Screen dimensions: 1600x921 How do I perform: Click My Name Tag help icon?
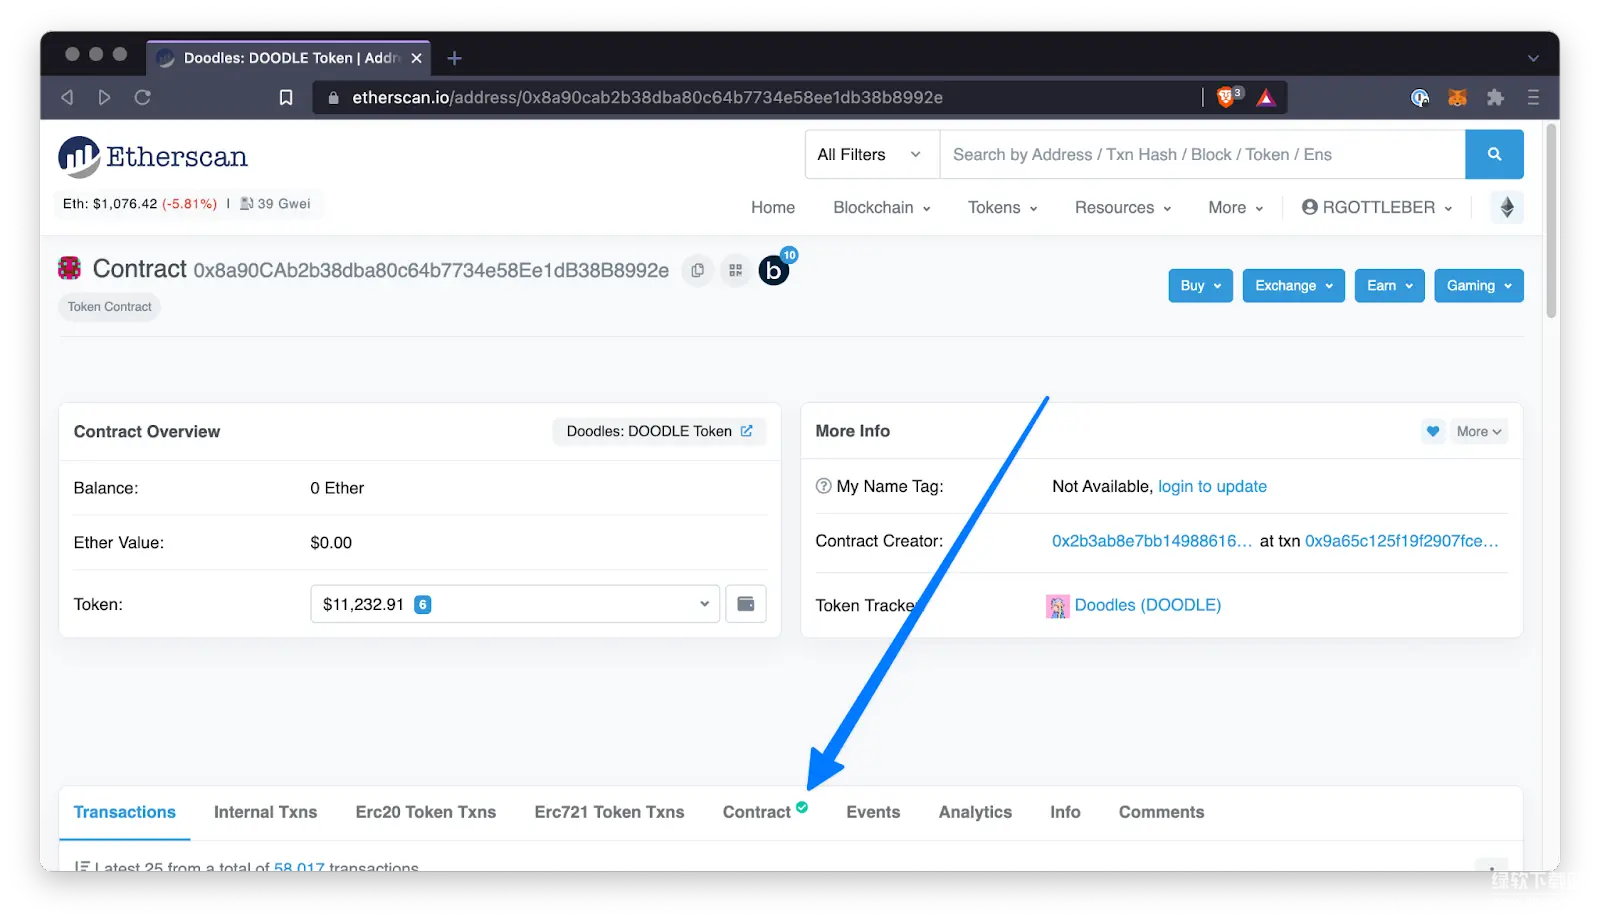coord(823,486)
